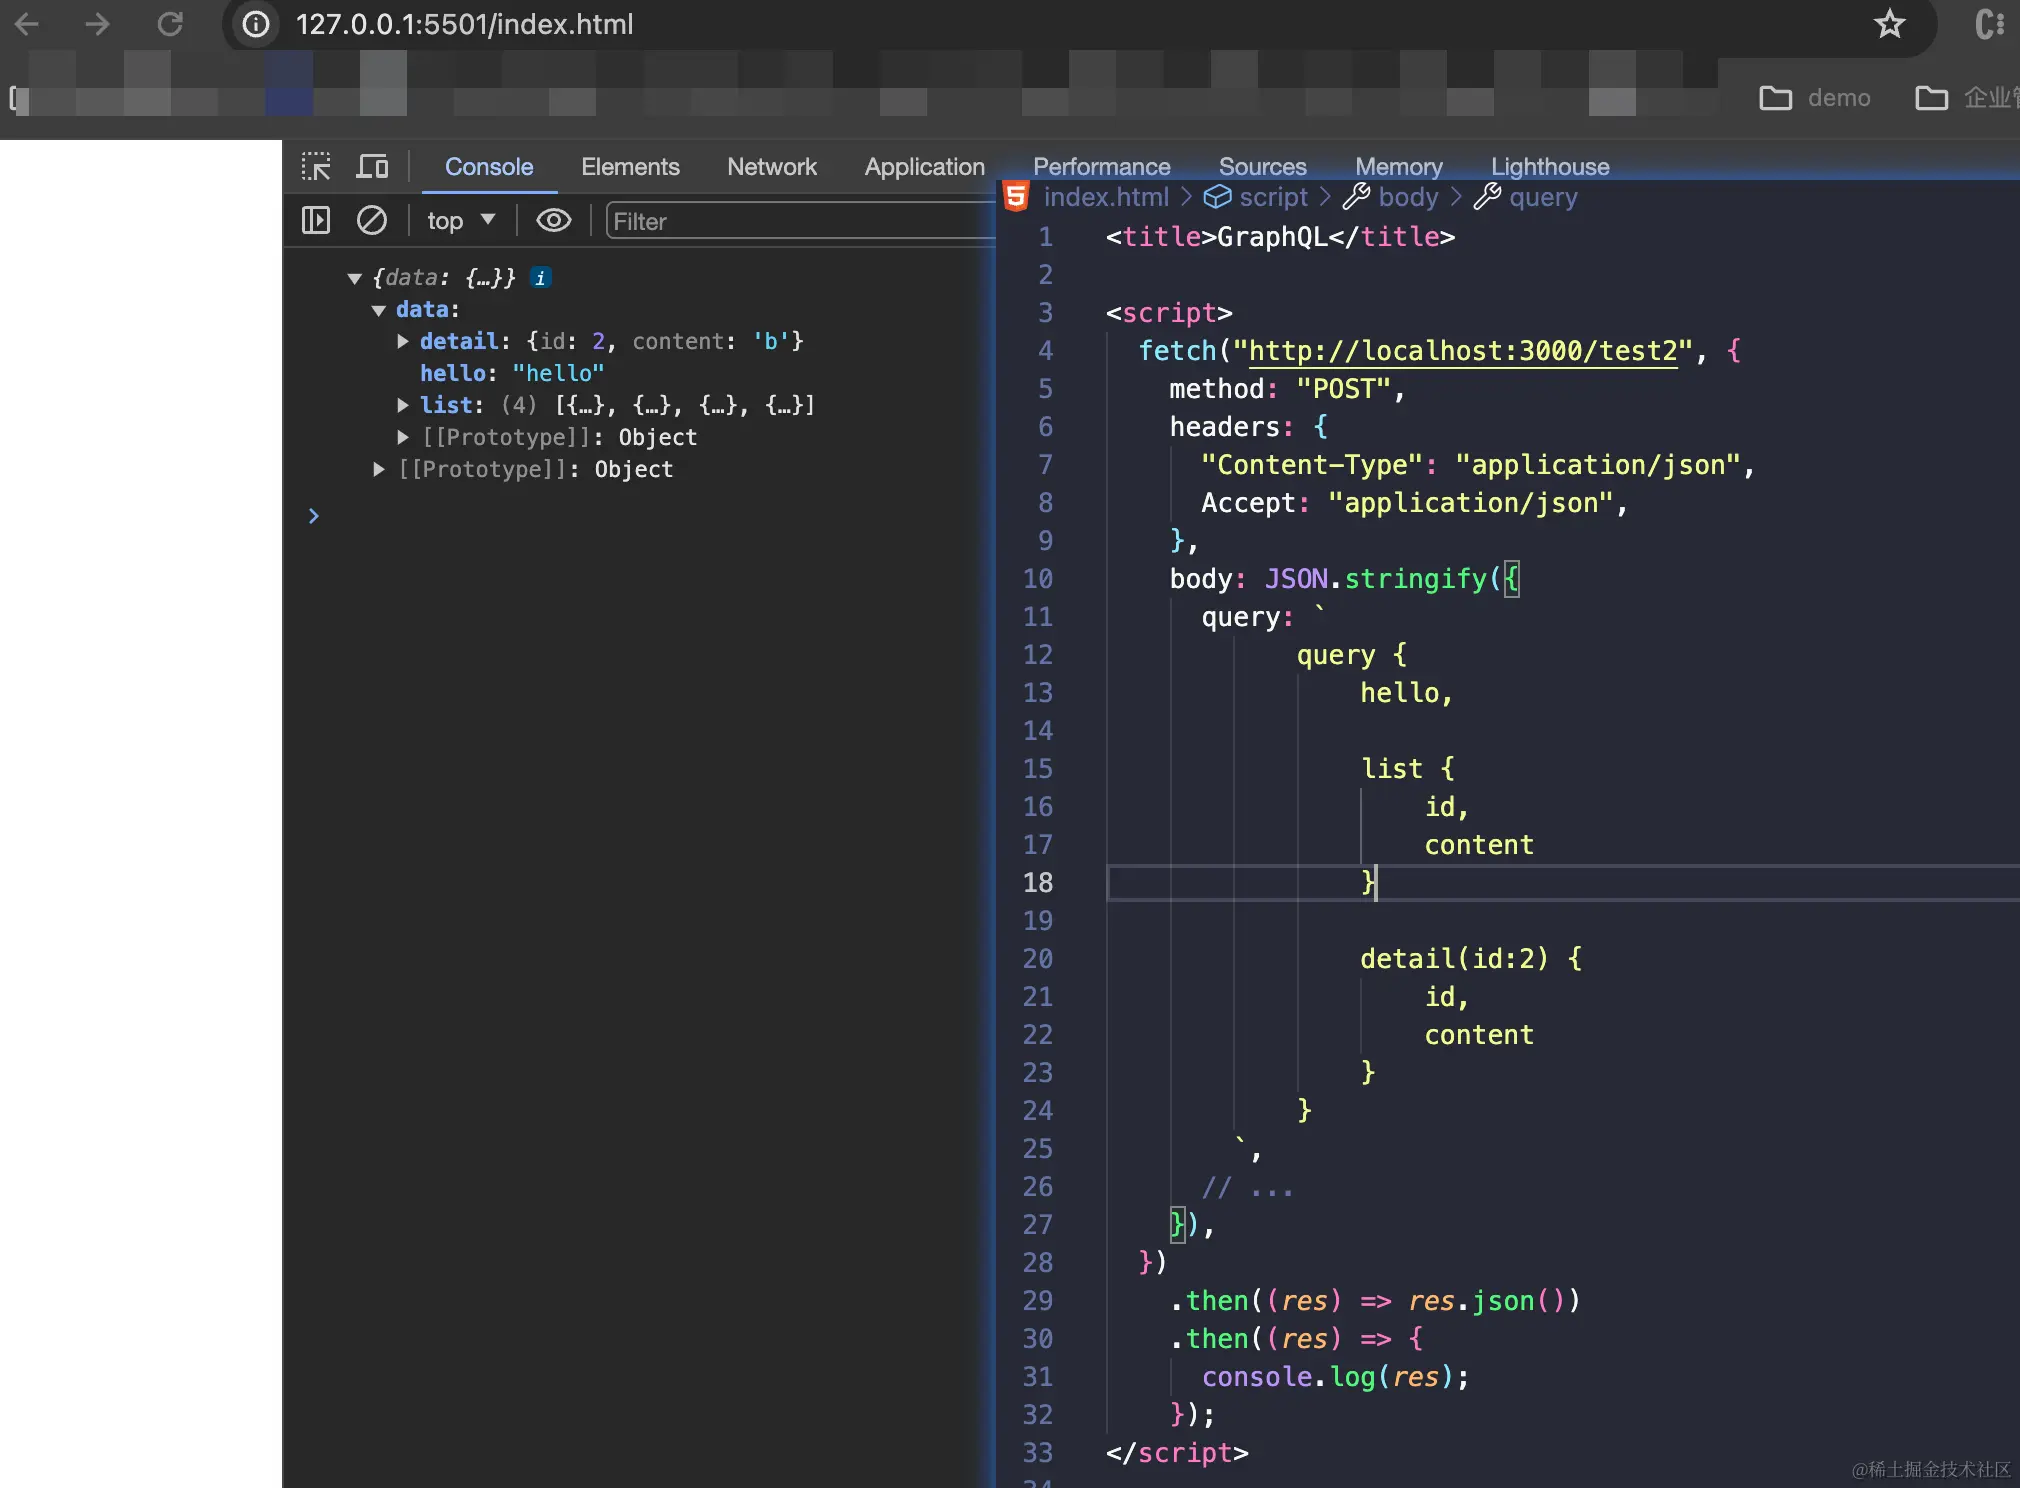Collapse the data: property node
This screenshot has height=1488, width=2020.
(378, 311)
